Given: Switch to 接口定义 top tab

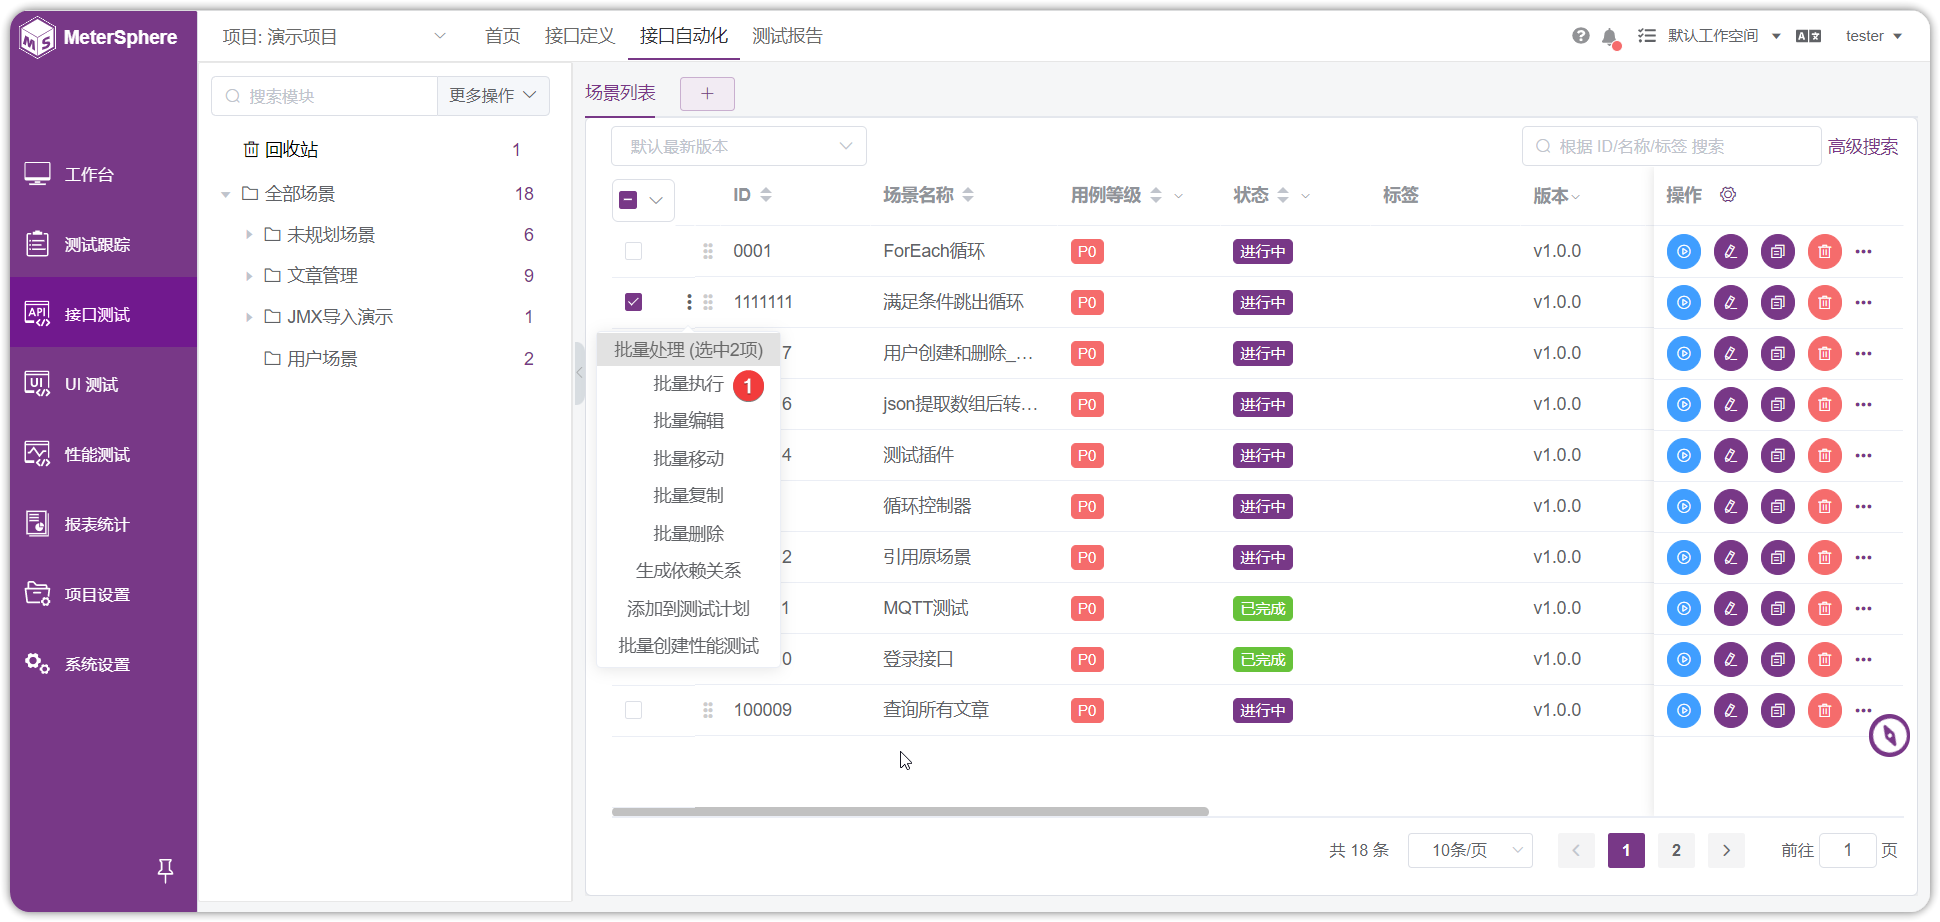Looking at the screenshot, I should (580, 36).
